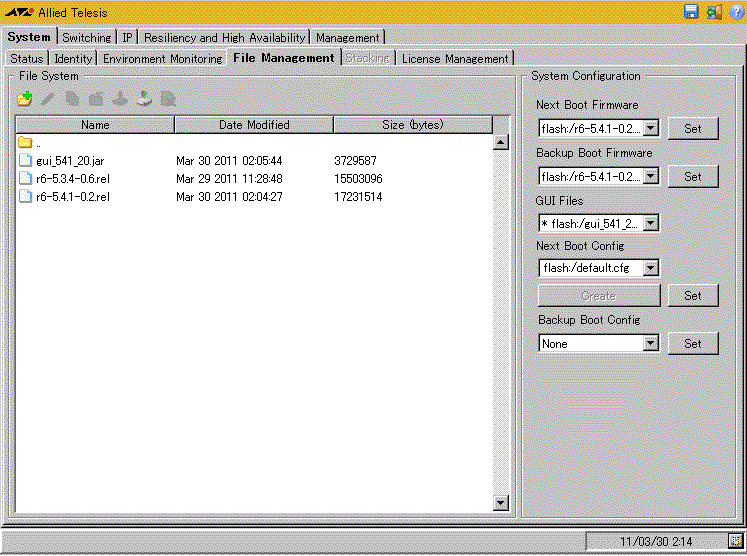Open the Backup Boot Config dropdown
Image resolution: width=747 pixels, height=556 pixels.
651,343
